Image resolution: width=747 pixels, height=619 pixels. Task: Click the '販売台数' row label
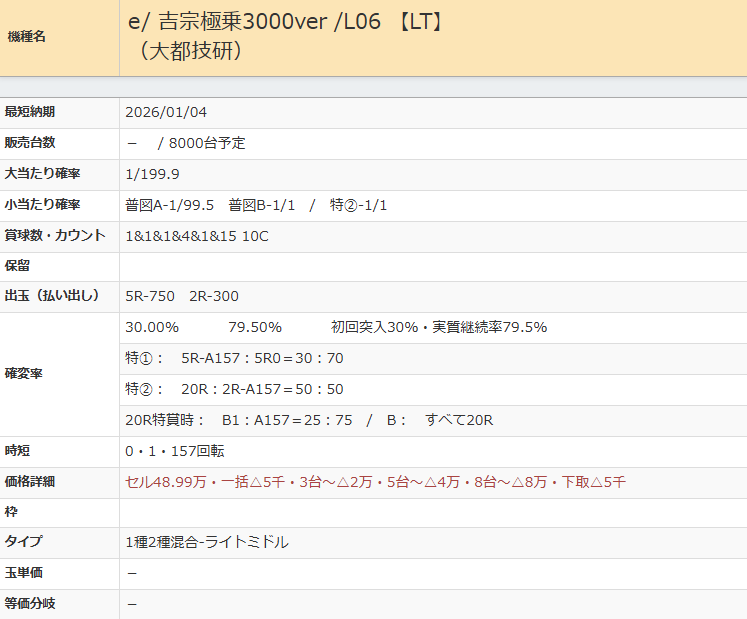click(30, 142)
